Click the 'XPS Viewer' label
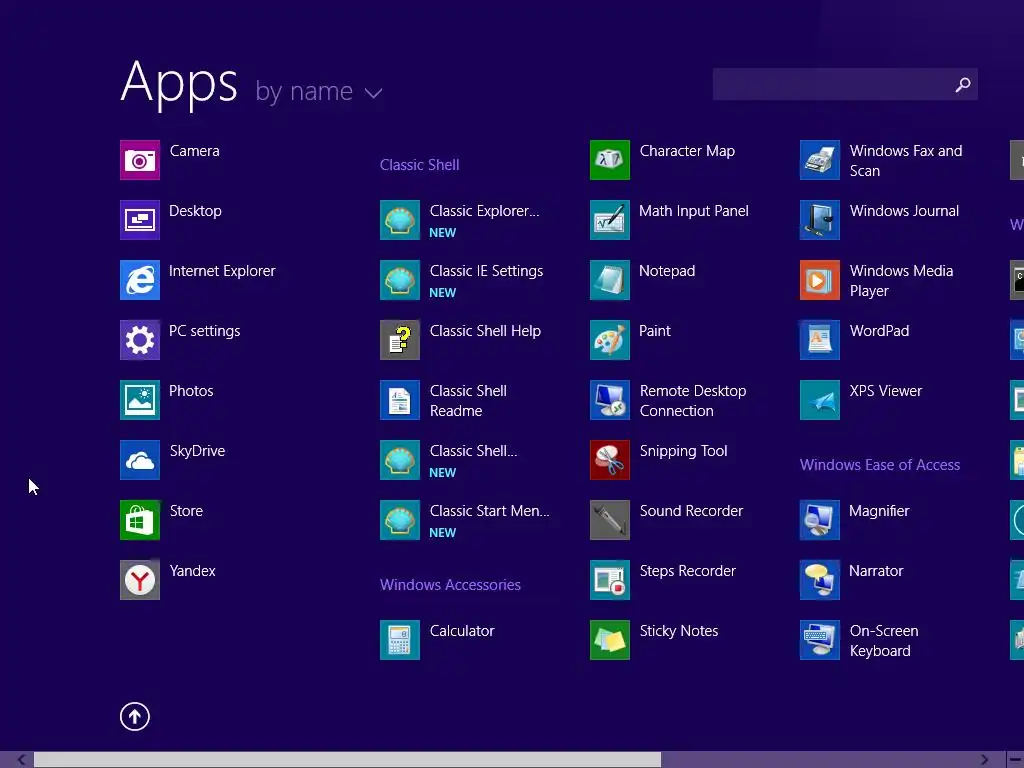This screenshot has width=1024, height=768. click(886, 391)
